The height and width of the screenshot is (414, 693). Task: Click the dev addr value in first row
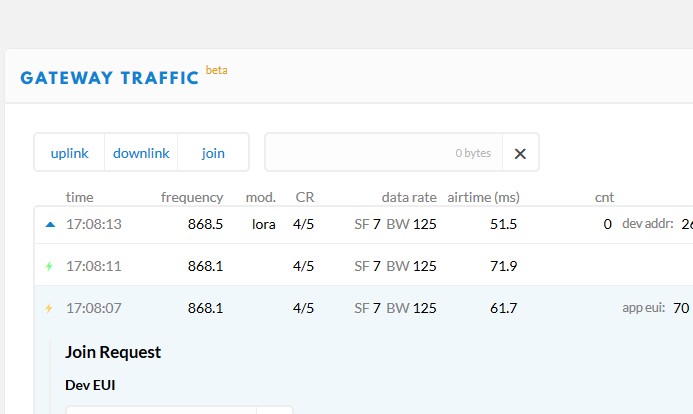pos(686,224)
